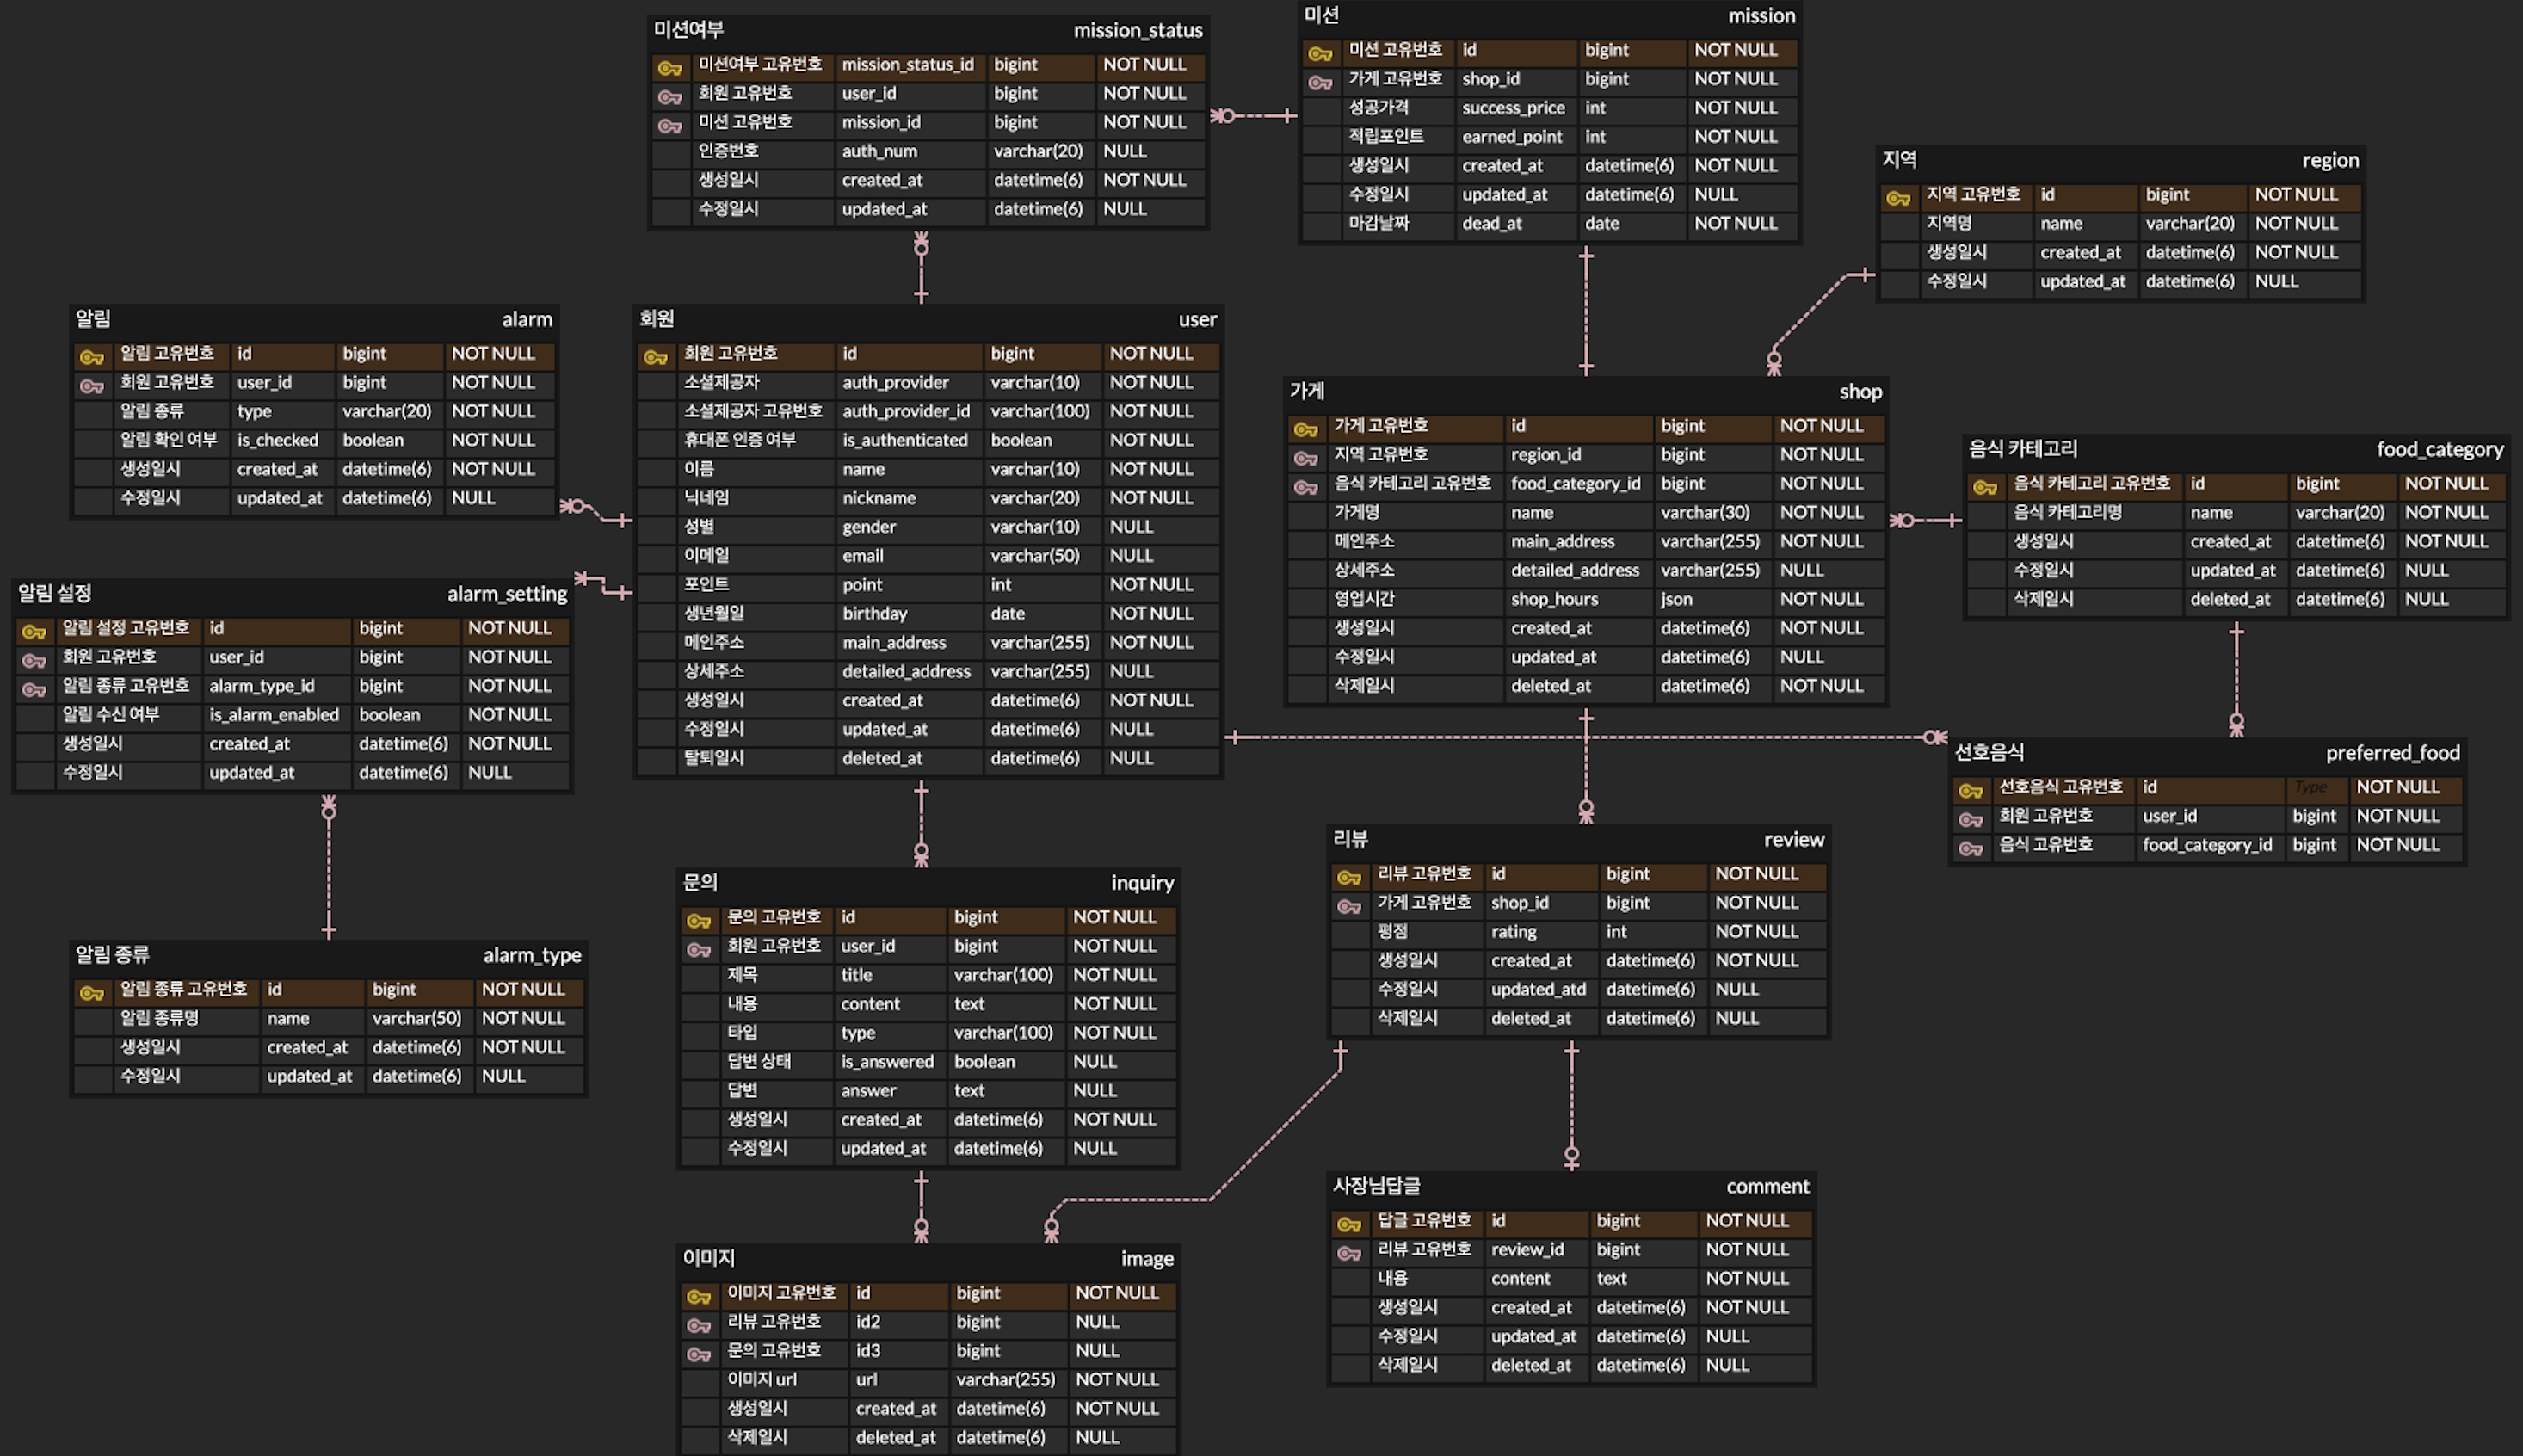Click the foreign key icon for mission_id in mission_status
Image resolution: width=2523 pixels, height=1456 pixels.
(669, 125)
